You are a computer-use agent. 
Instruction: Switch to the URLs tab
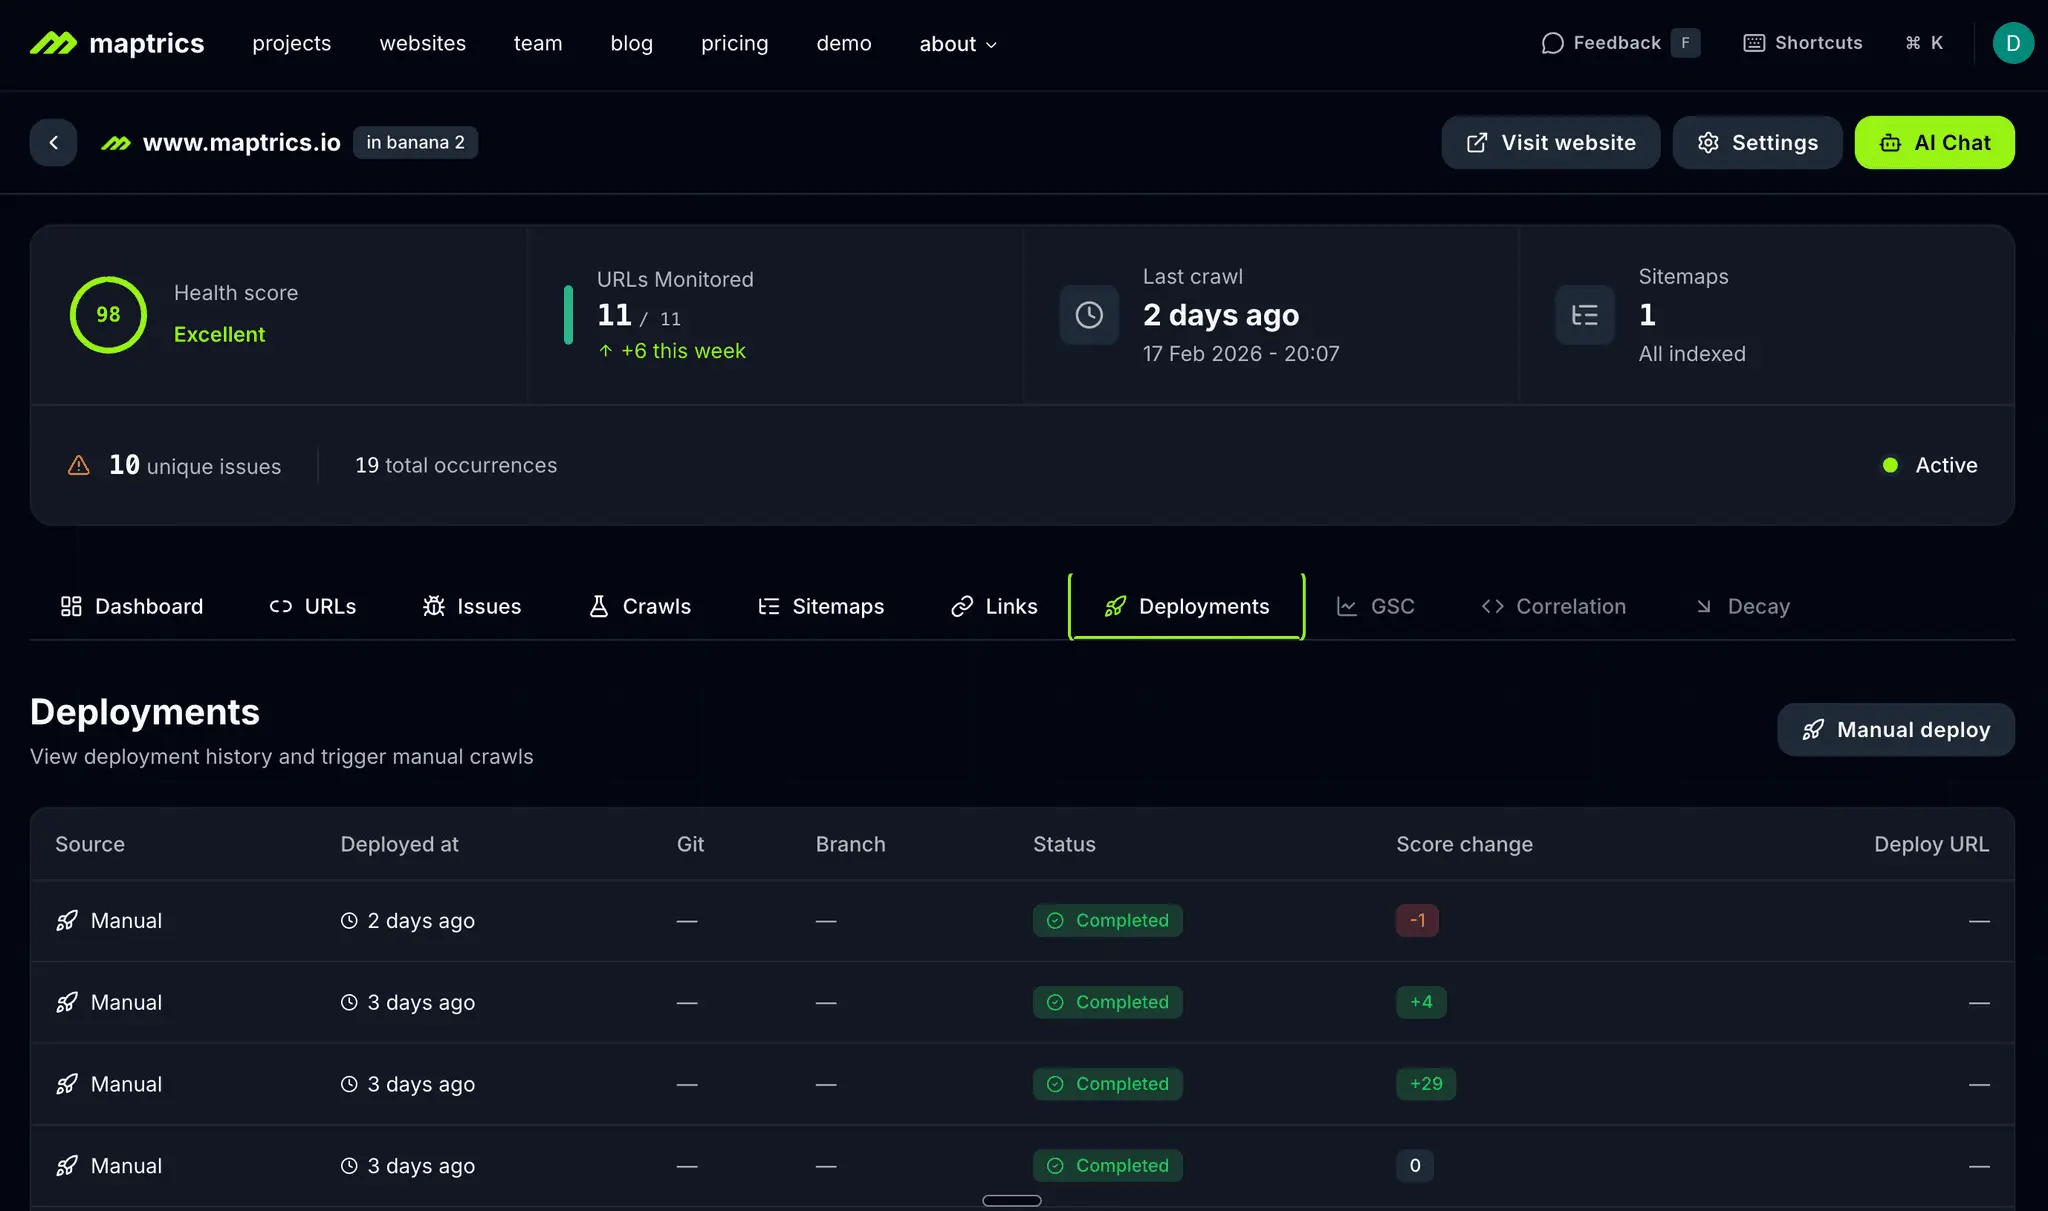click(312, 606)
